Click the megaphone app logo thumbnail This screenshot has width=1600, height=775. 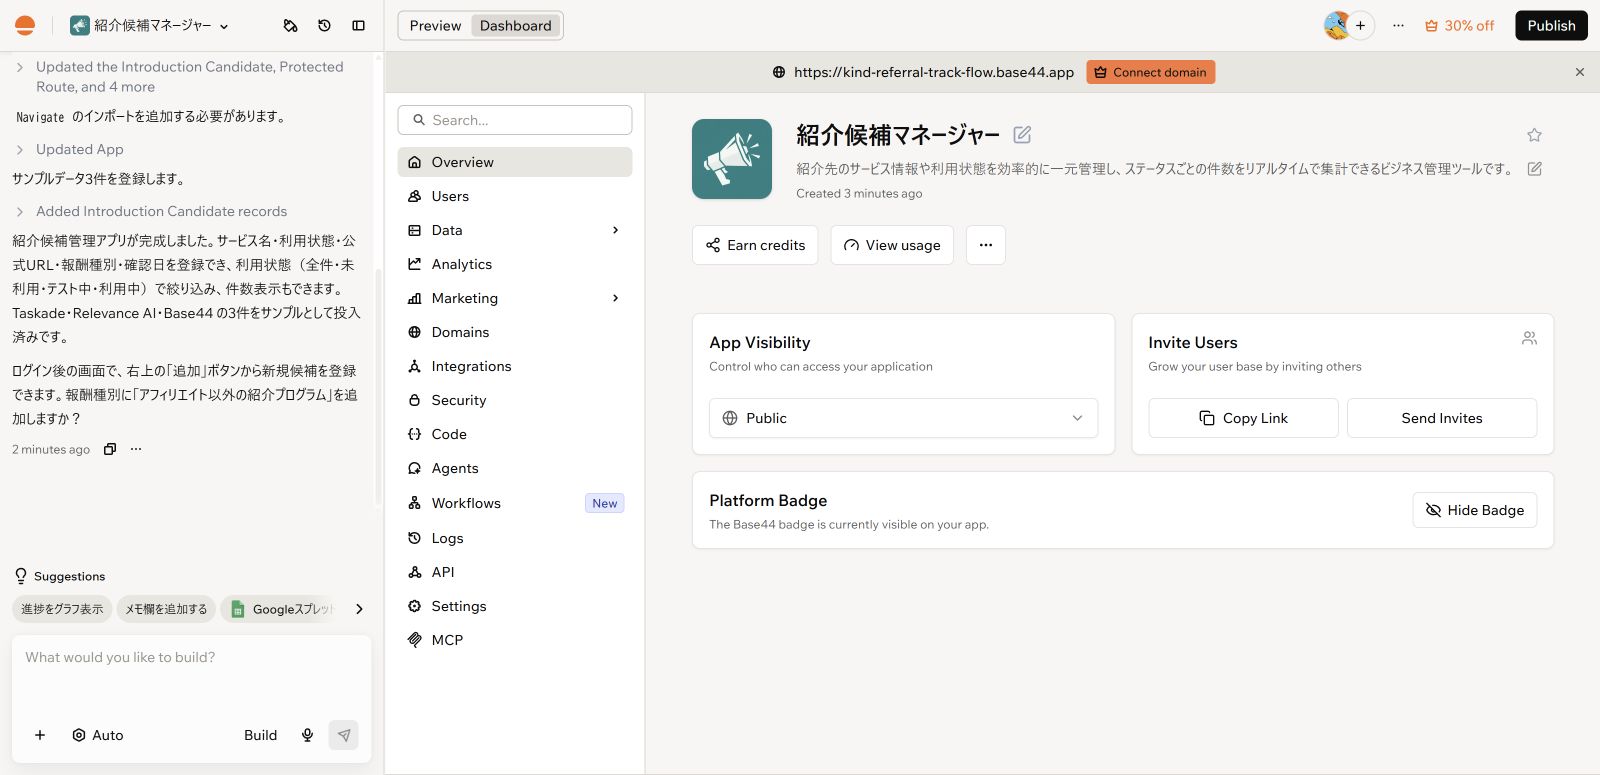click(732, 159)
